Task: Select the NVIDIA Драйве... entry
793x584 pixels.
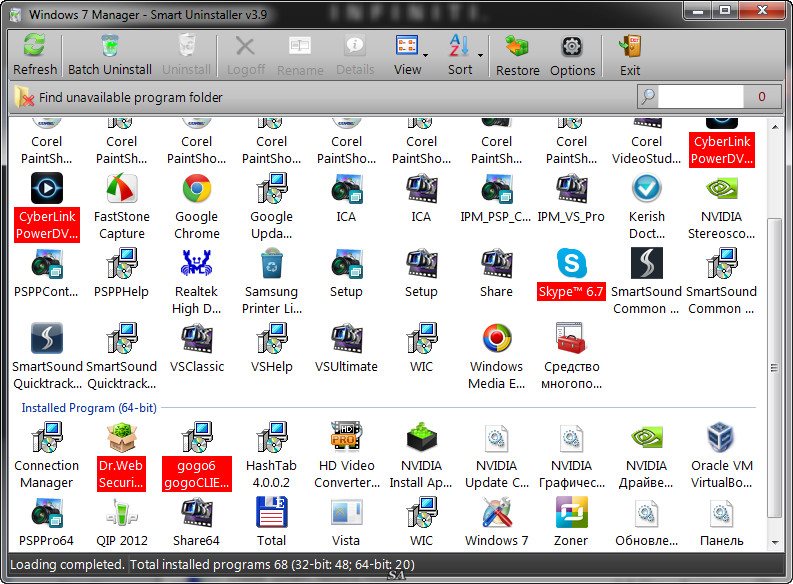Action: click(x=647, y=455)
